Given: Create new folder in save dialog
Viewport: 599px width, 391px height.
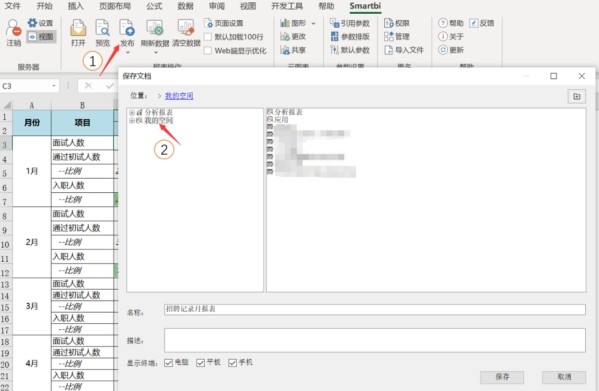Looking at the screenshot, I should 576,96.
